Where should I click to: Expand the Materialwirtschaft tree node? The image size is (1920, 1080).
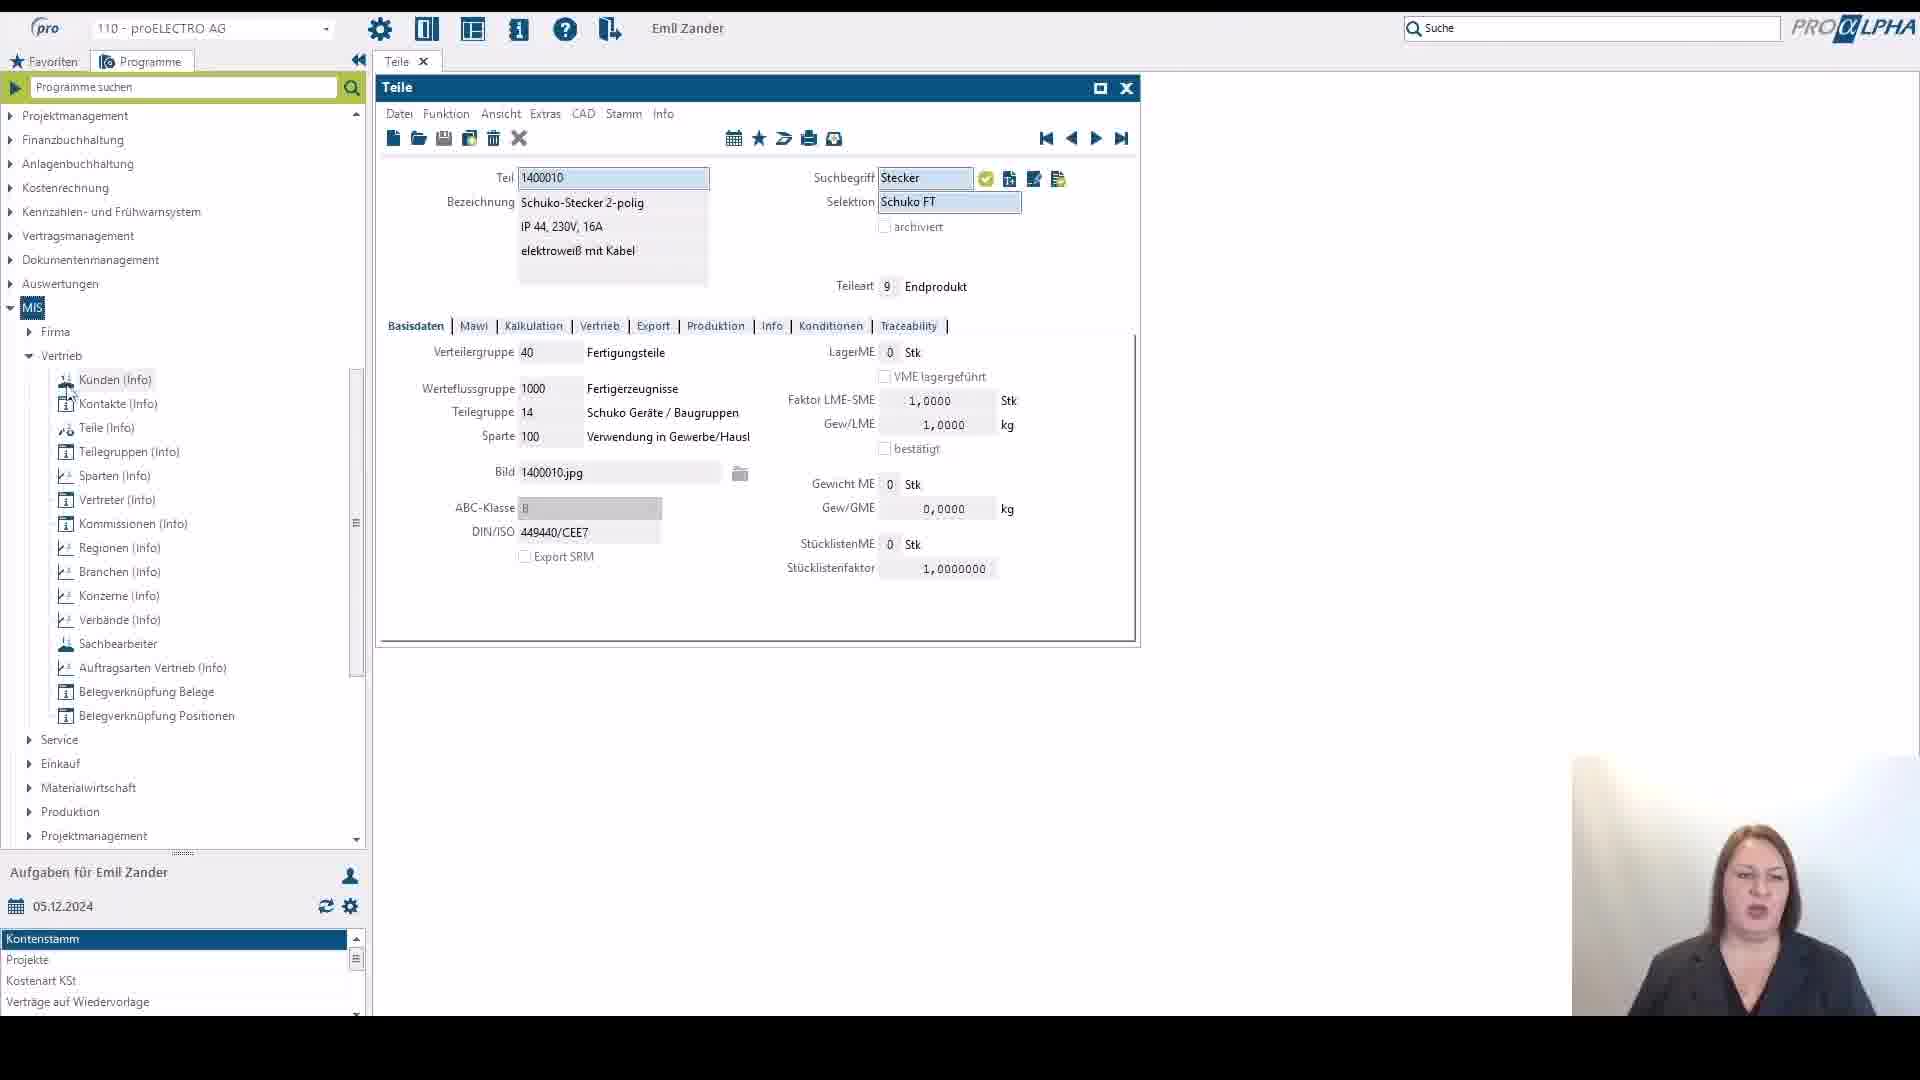click(29, 788)
